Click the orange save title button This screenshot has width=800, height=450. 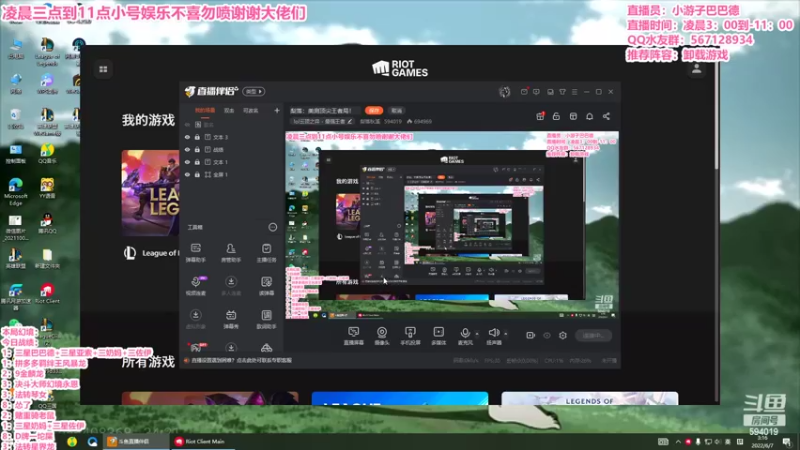click(x=374, y=110)
